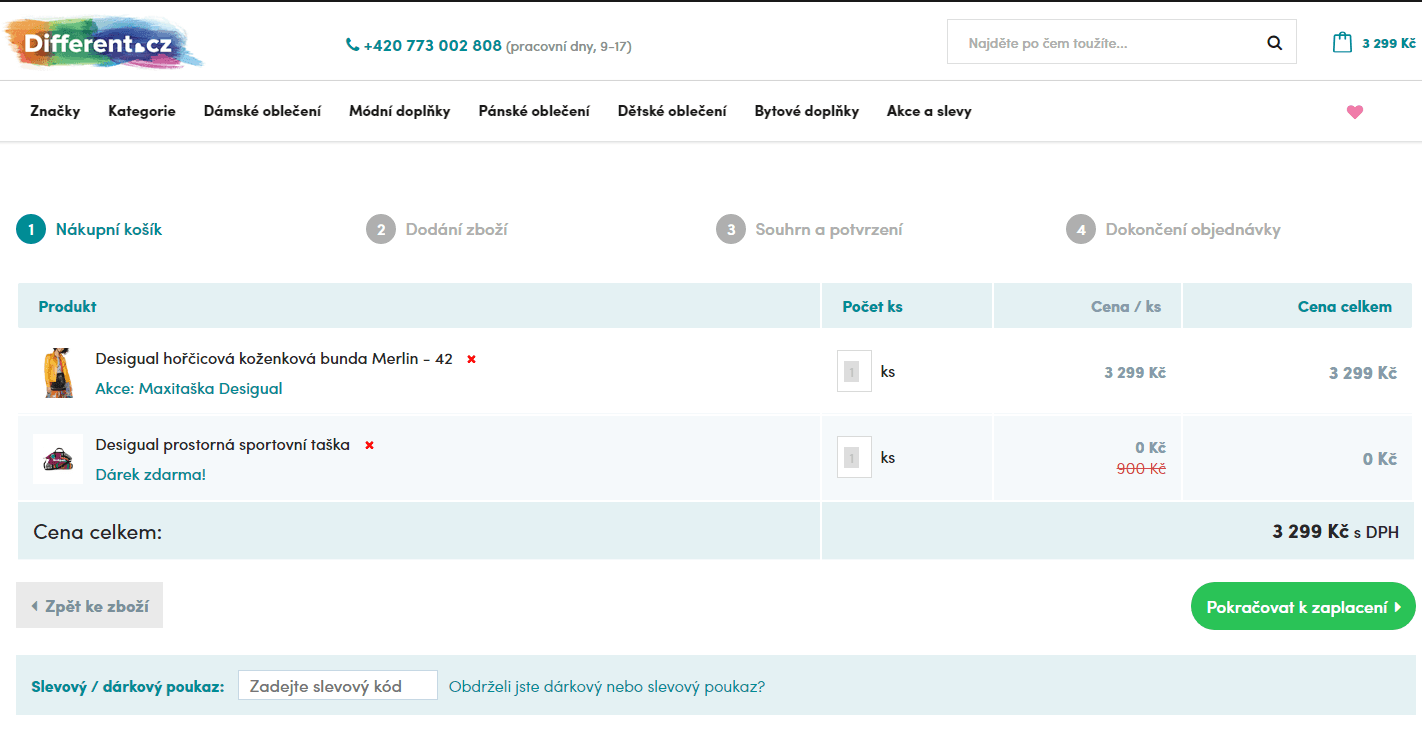This screenshot has width=1422, height=752.
Task: Open the shopping bag cart icon
Action: [x=1342, y=42]
